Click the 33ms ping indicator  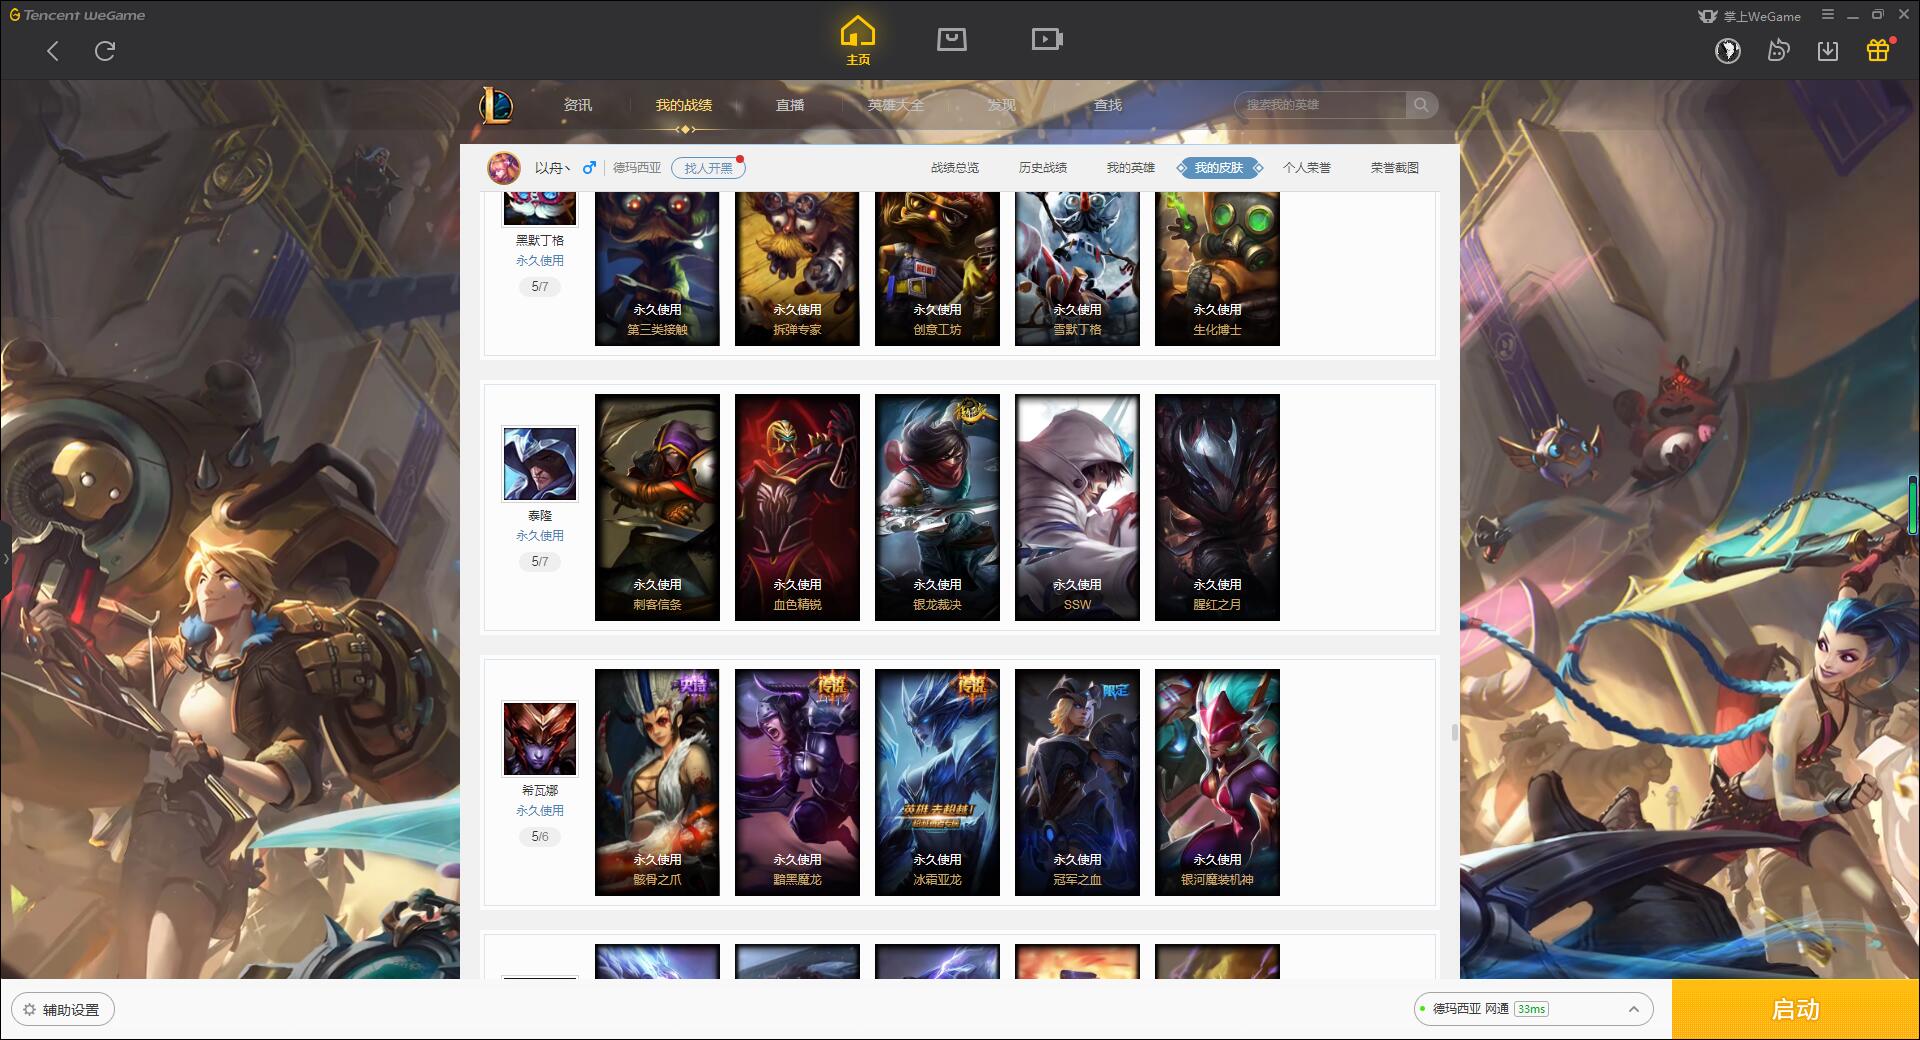tap(1531, 1009)
